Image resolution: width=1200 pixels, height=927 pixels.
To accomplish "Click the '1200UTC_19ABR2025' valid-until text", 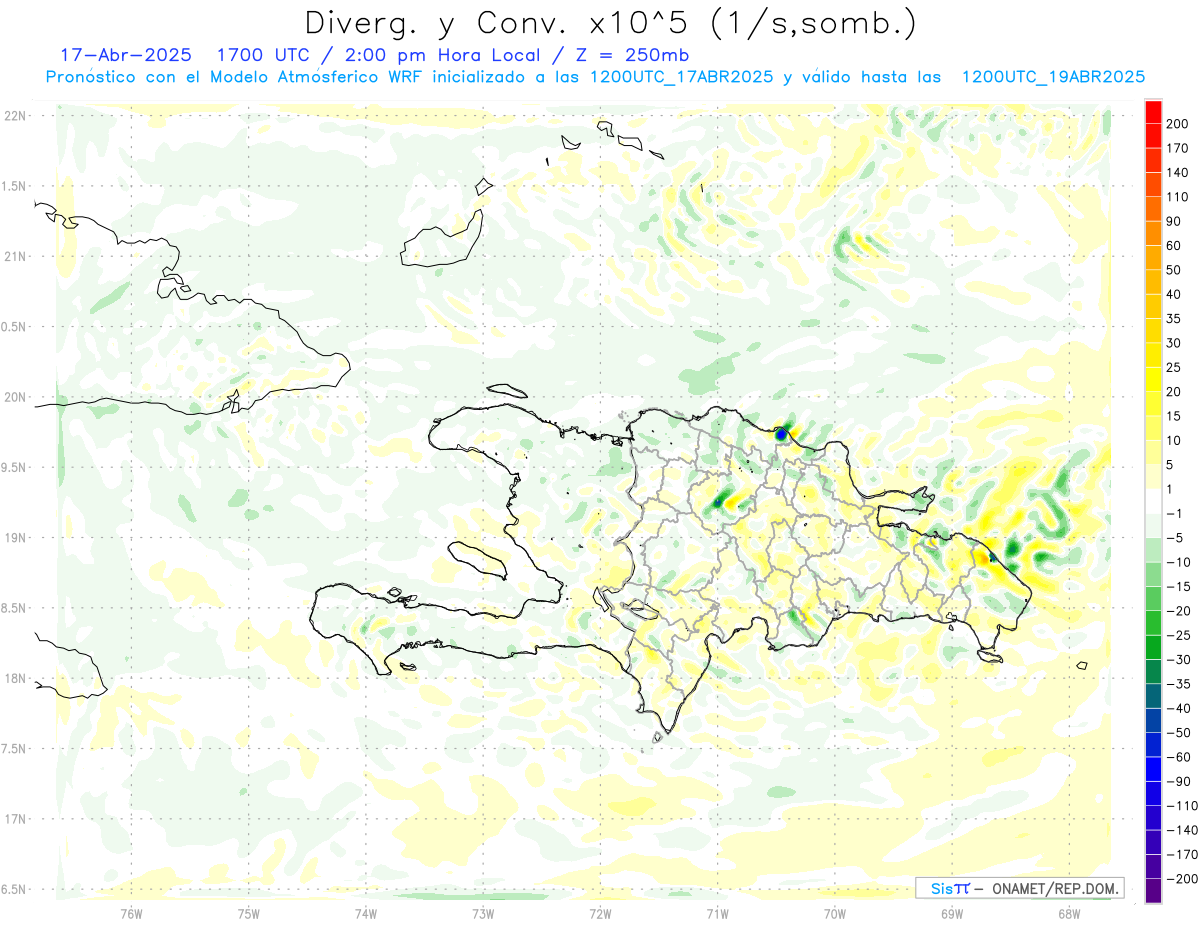I will point(1053,77).
